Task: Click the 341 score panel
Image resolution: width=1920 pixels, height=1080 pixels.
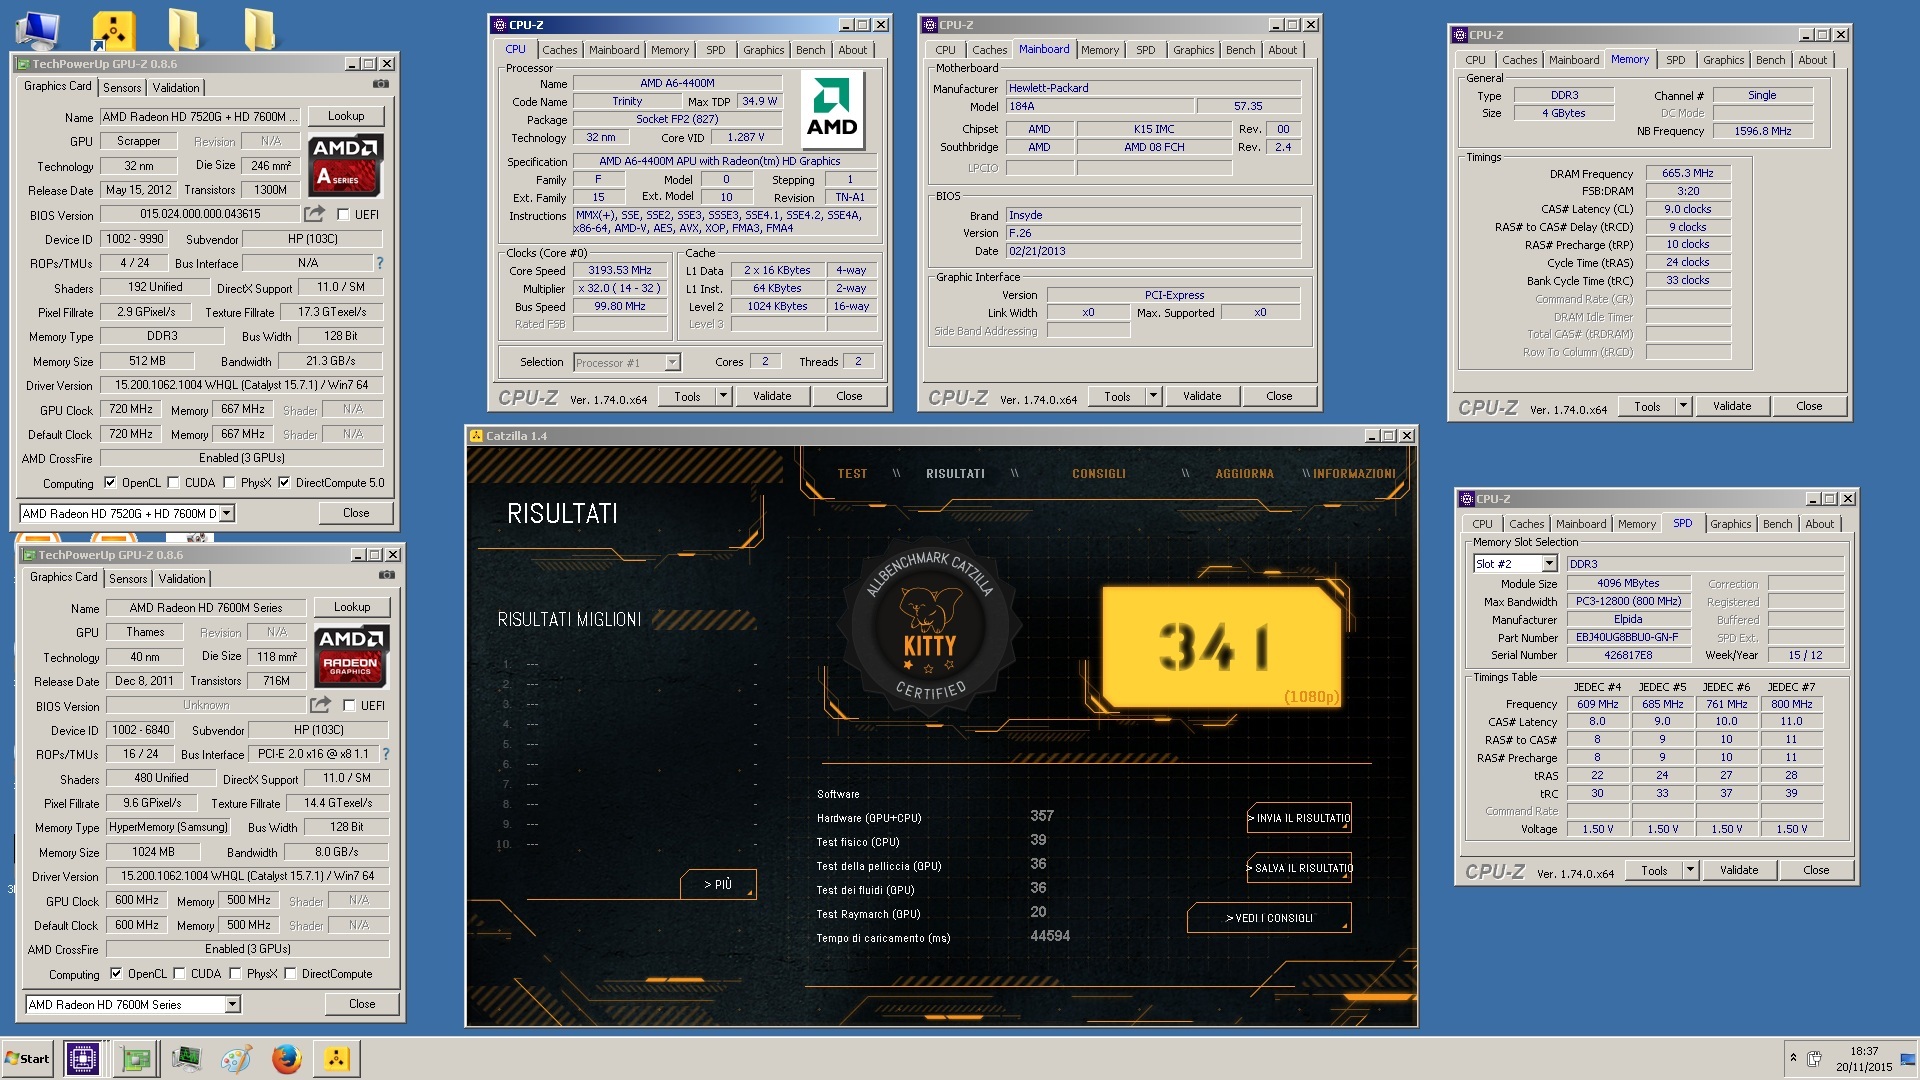Action: pos(1221,646)
